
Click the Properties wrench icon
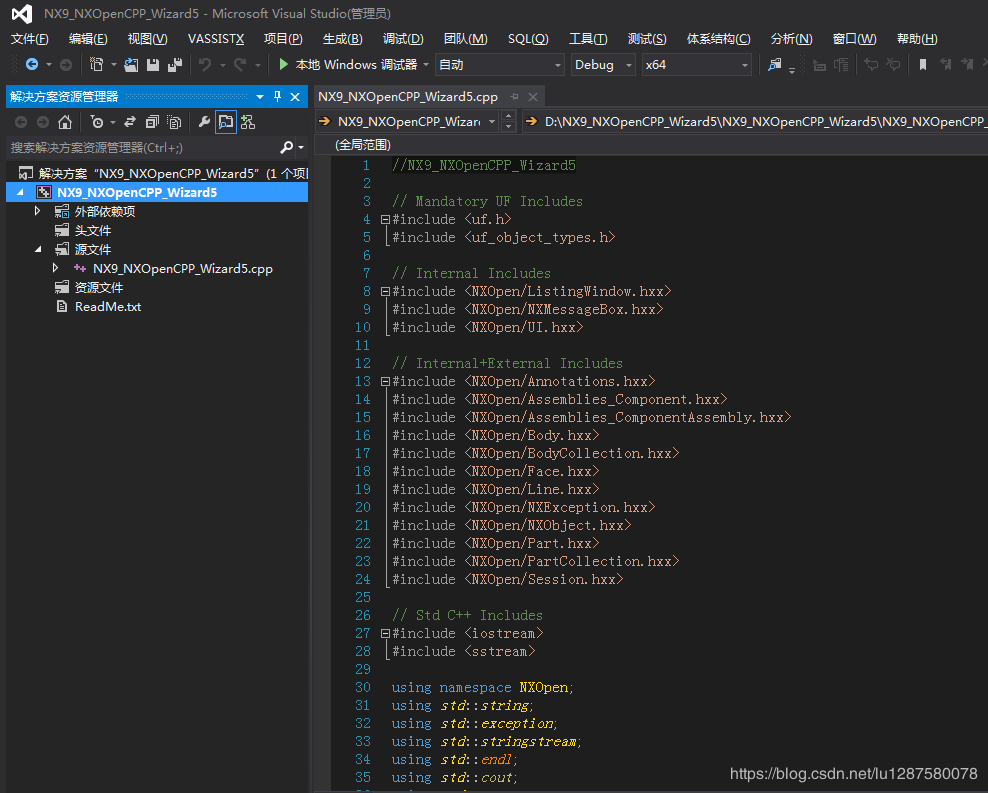[204, 122]
